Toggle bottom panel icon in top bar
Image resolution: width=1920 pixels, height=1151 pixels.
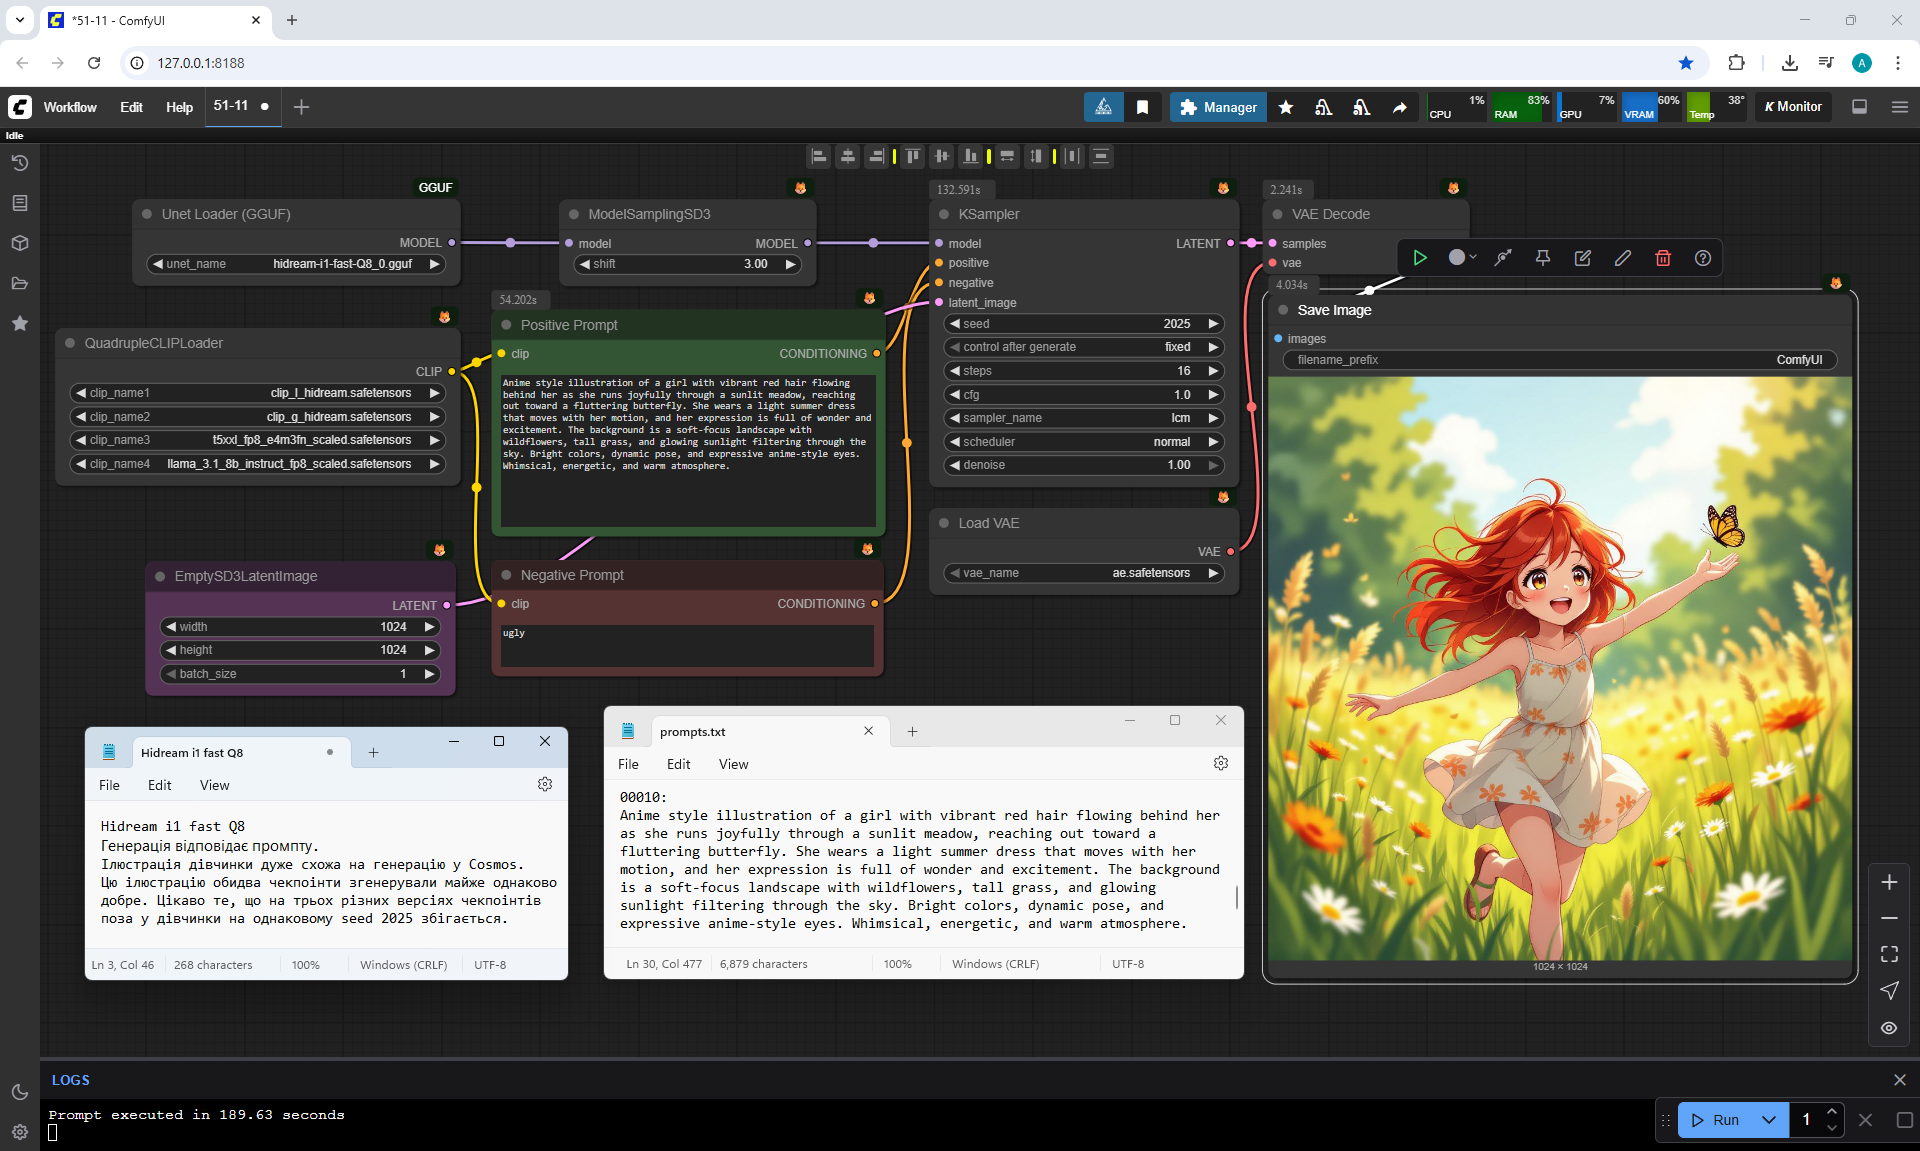tap(1860, 107)
